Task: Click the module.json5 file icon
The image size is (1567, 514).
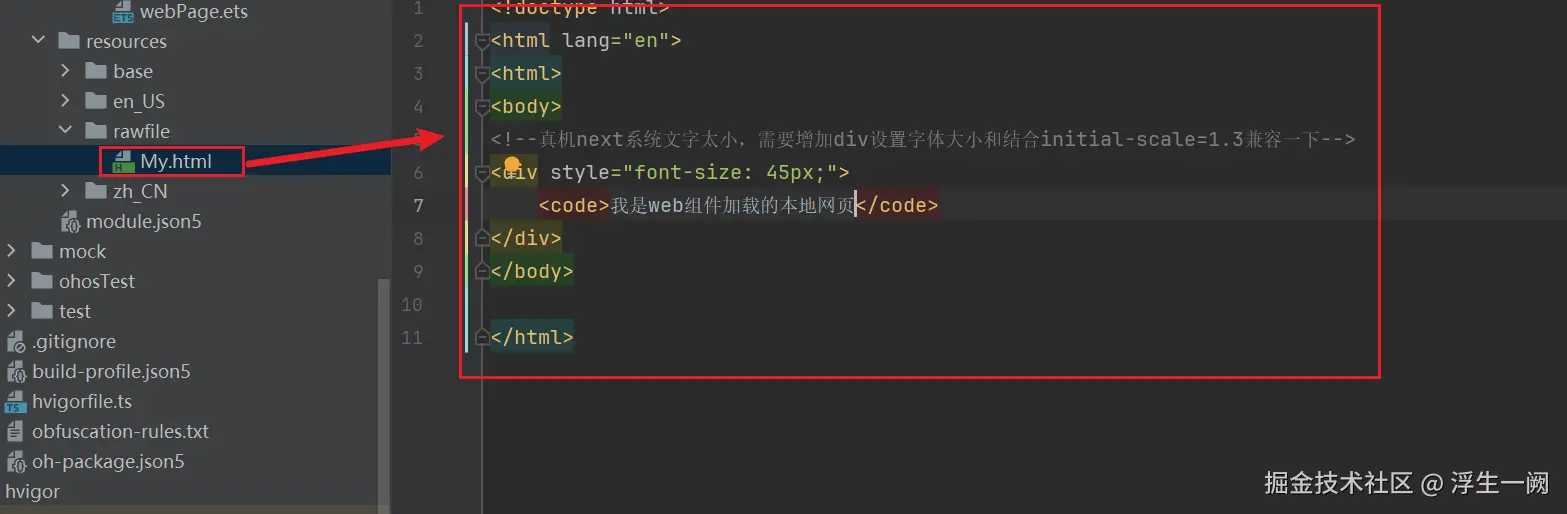Action: (x=70, y=221)
